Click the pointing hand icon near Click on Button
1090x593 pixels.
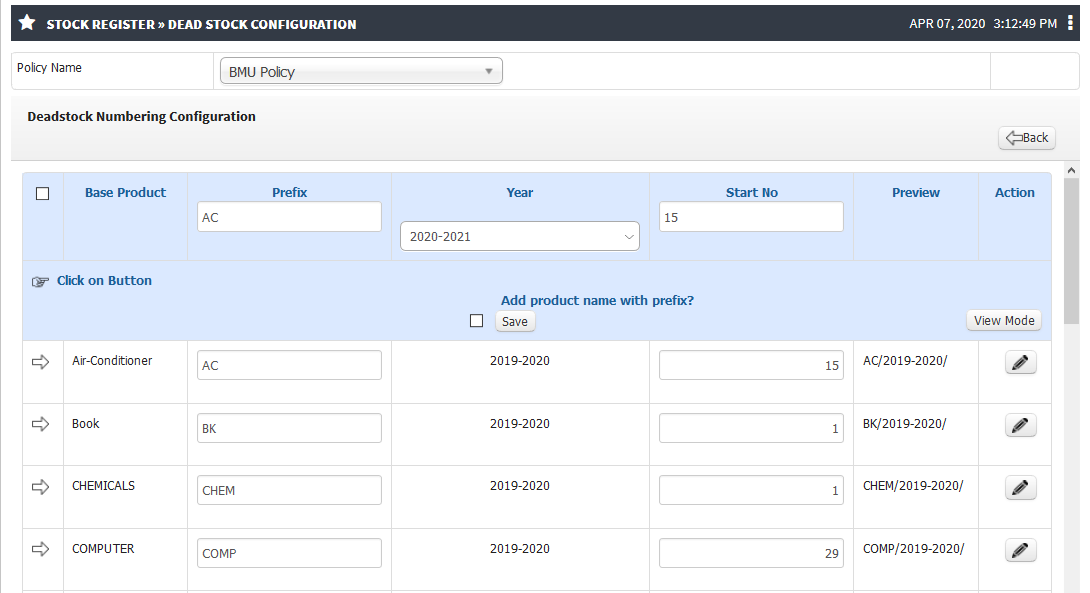click(40, 282)
